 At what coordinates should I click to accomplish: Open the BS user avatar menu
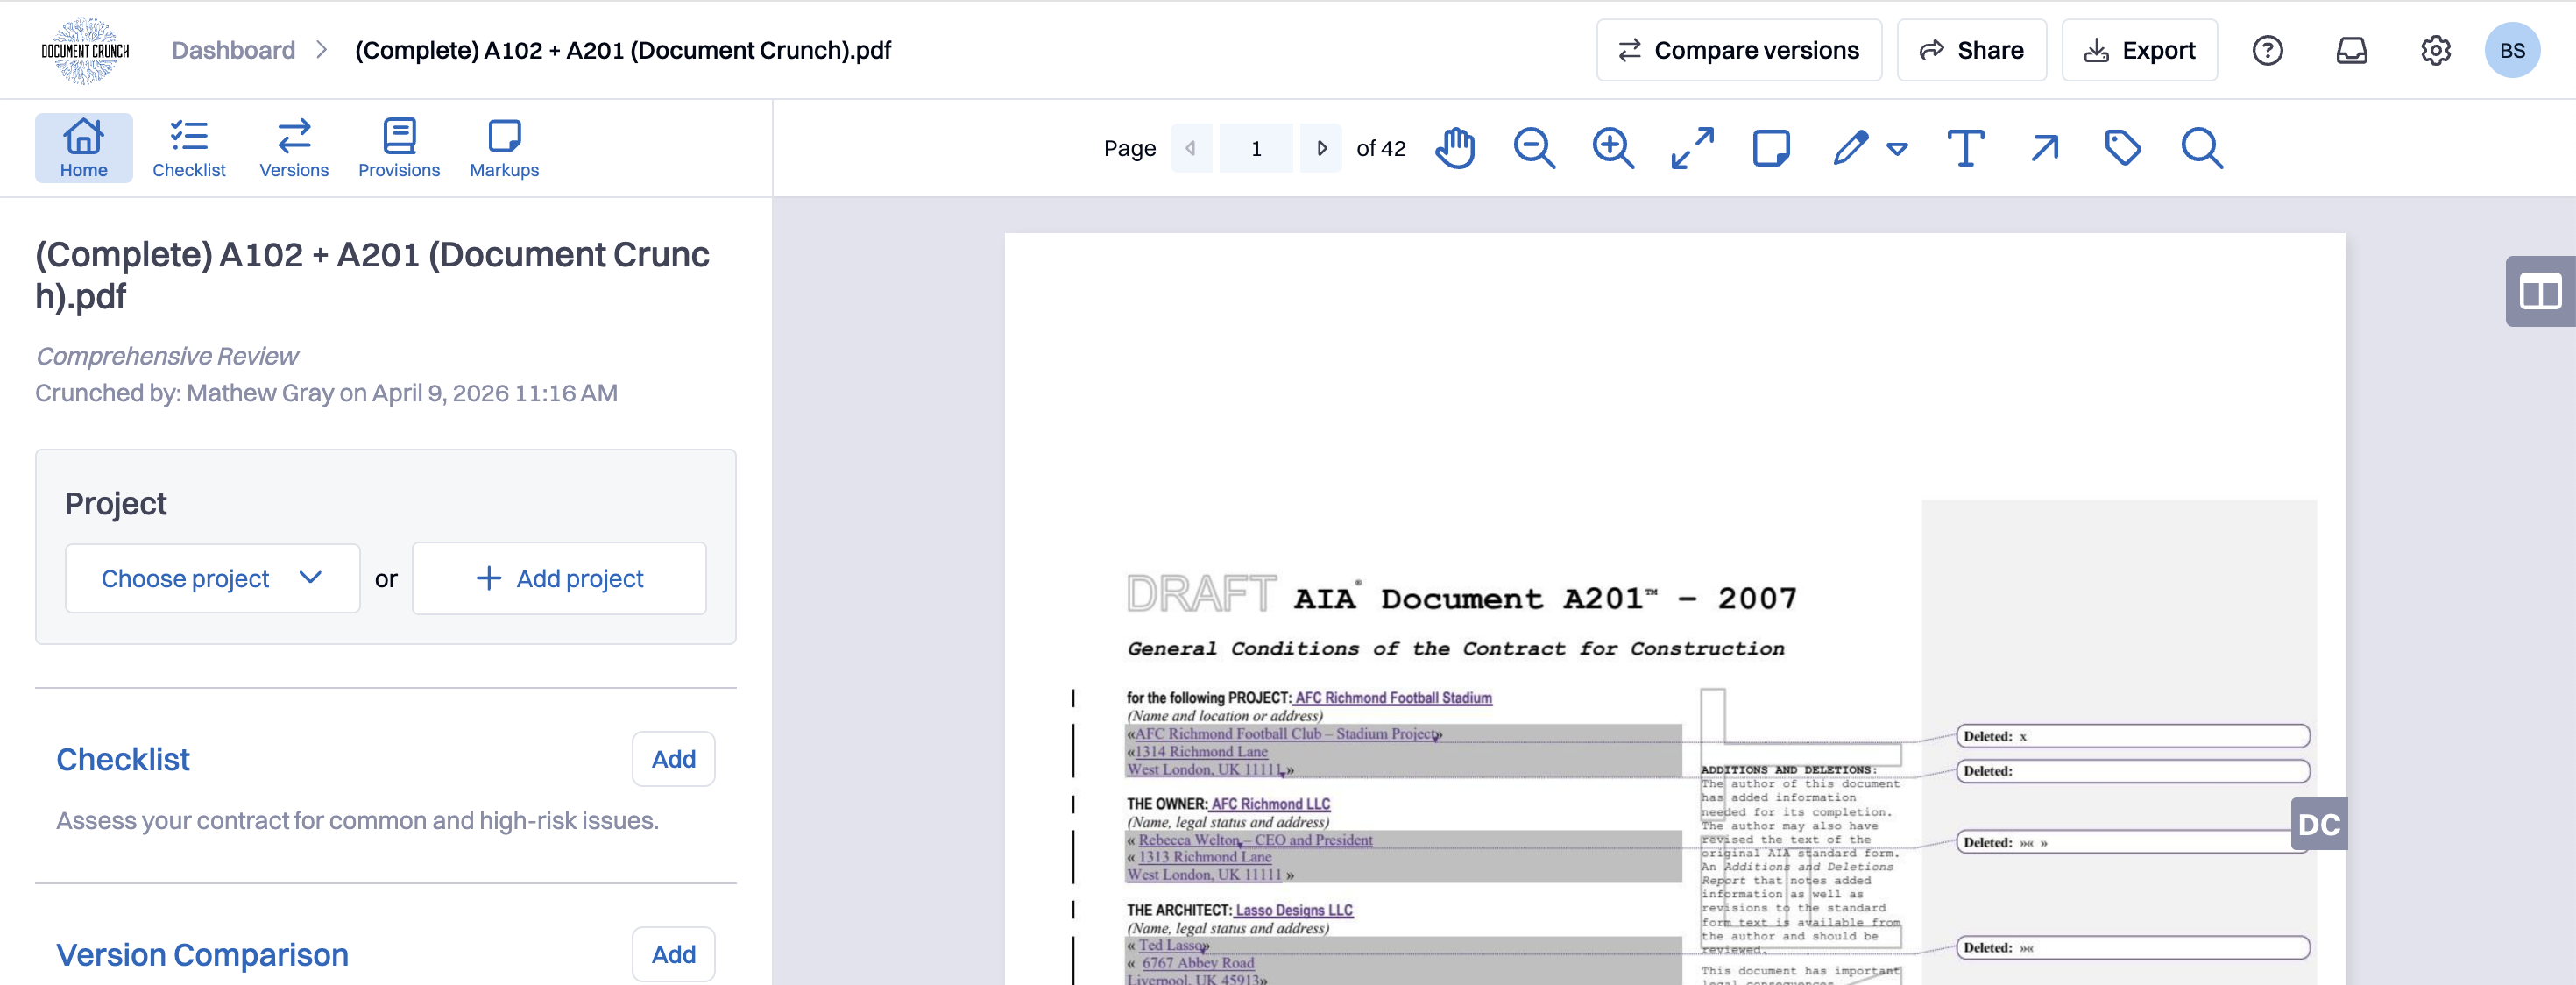pos(2511,50)
